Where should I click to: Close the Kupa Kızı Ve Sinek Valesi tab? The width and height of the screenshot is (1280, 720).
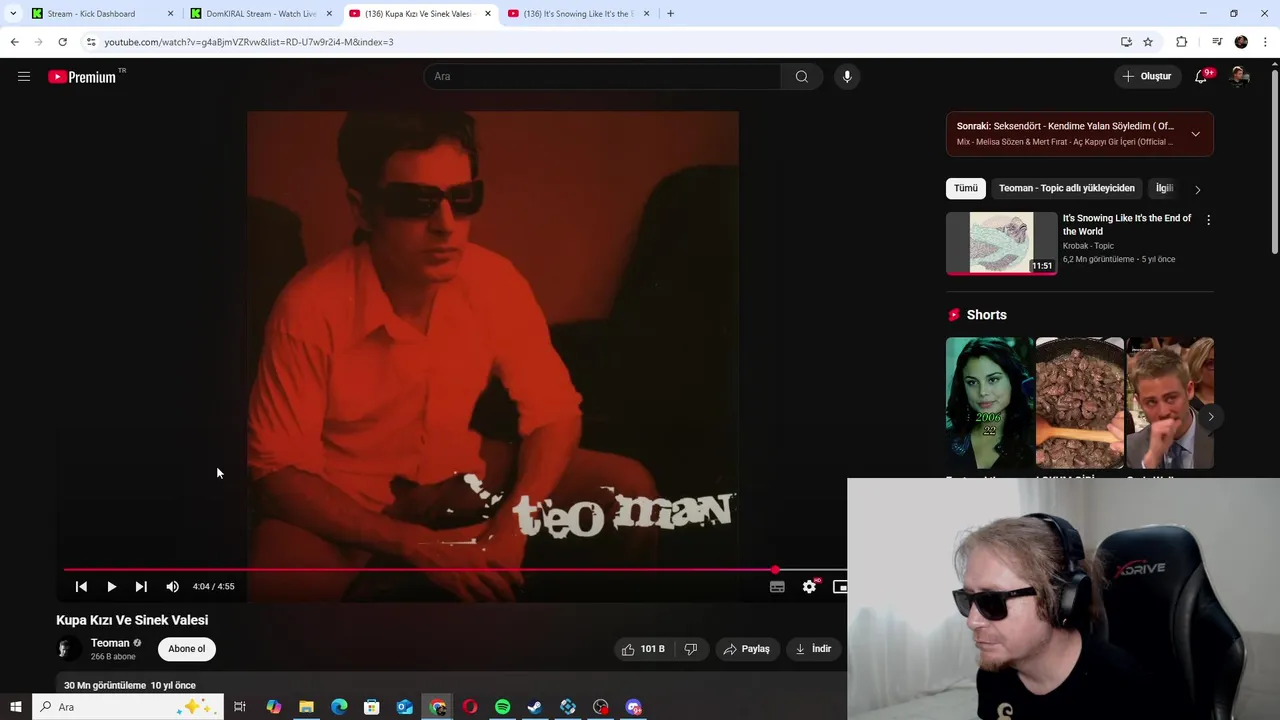488,14
